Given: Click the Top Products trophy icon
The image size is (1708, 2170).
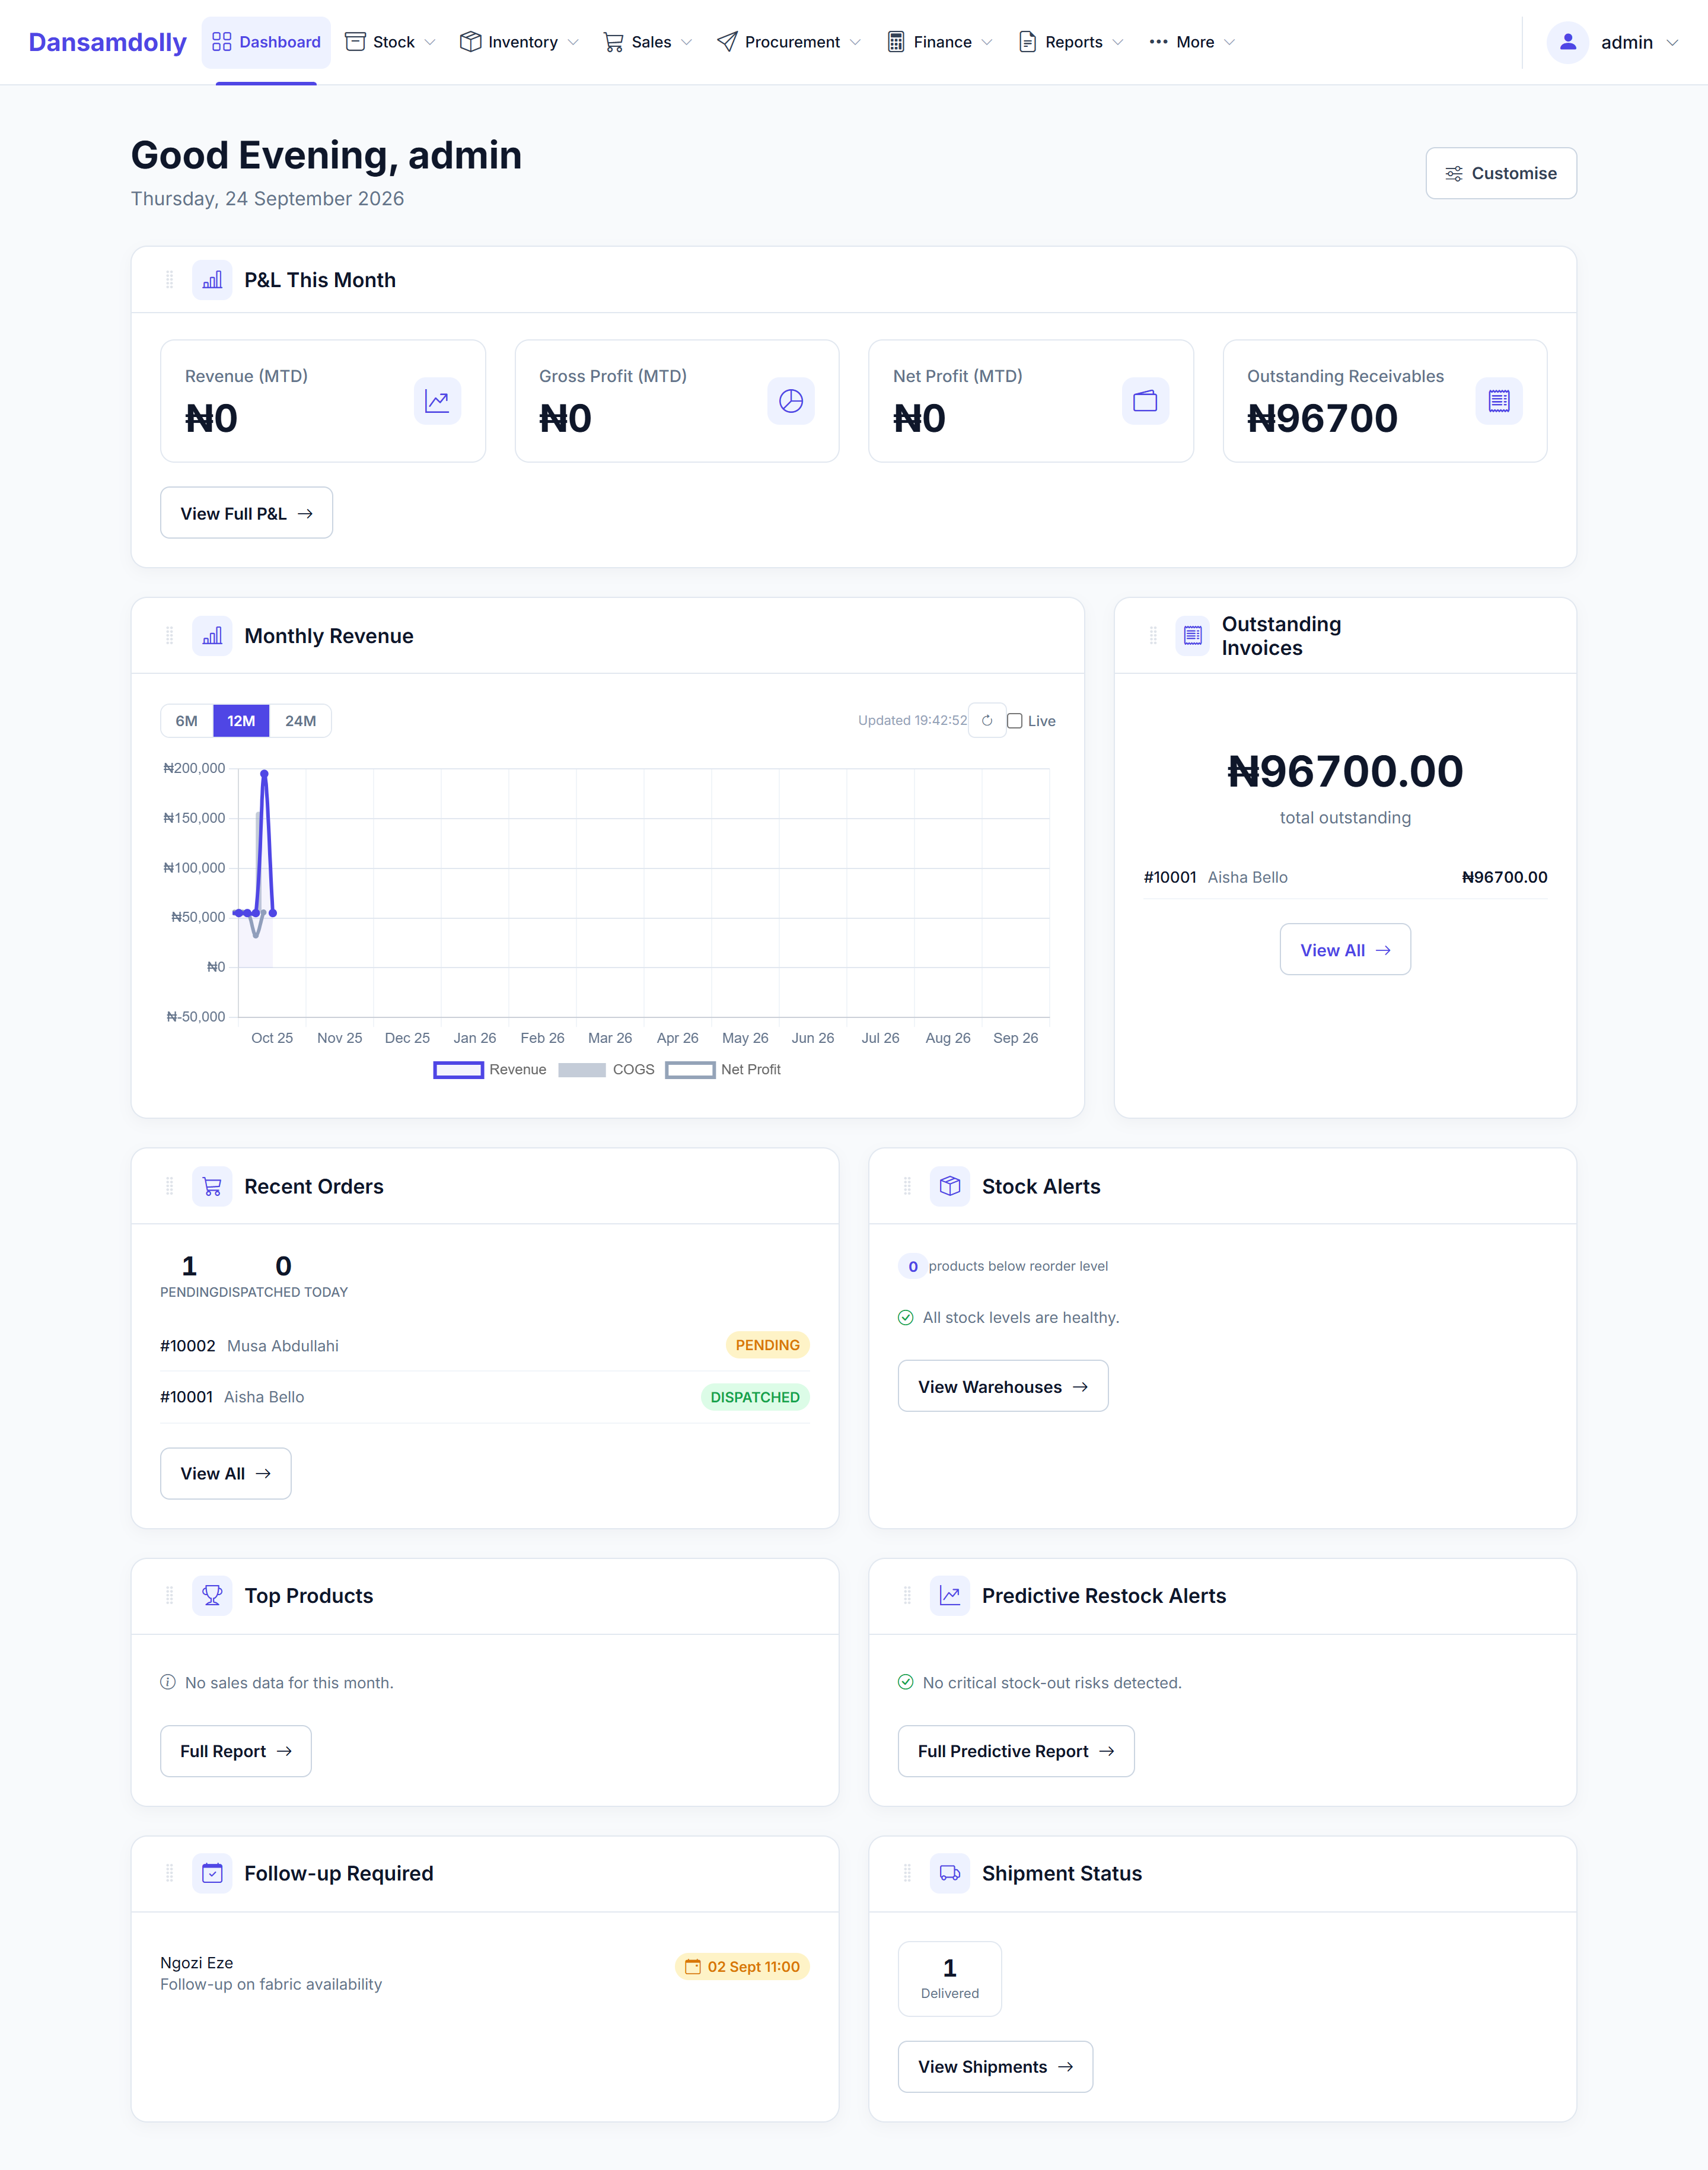Looking at the screenshot, I should 212,1596.
